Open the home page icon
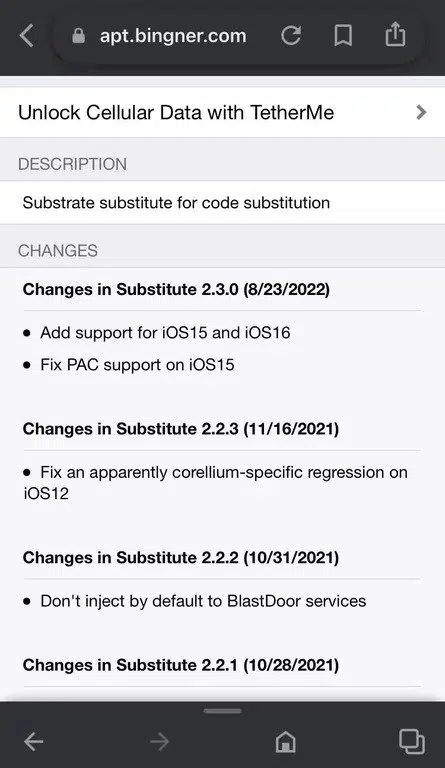The image size is (445, 768). [x=285, y=742]
